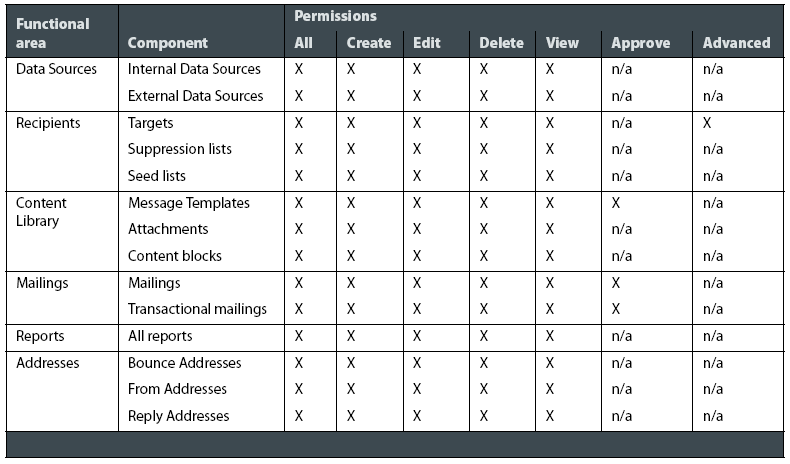
Task: Click the Component column header
Action: tap(167, 43)
